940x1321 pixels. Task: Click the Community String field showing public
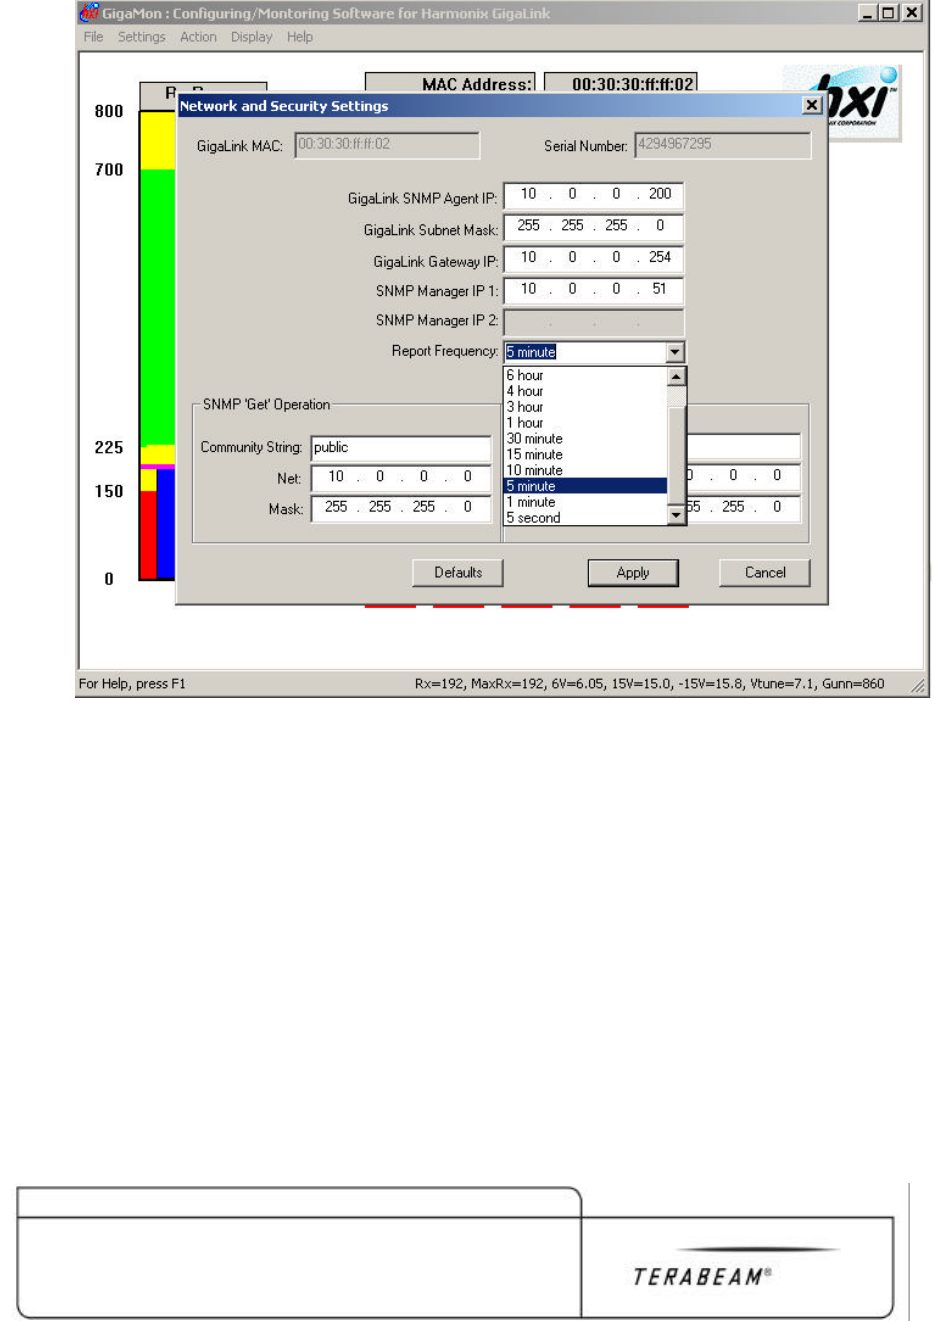tap(401, 448)
